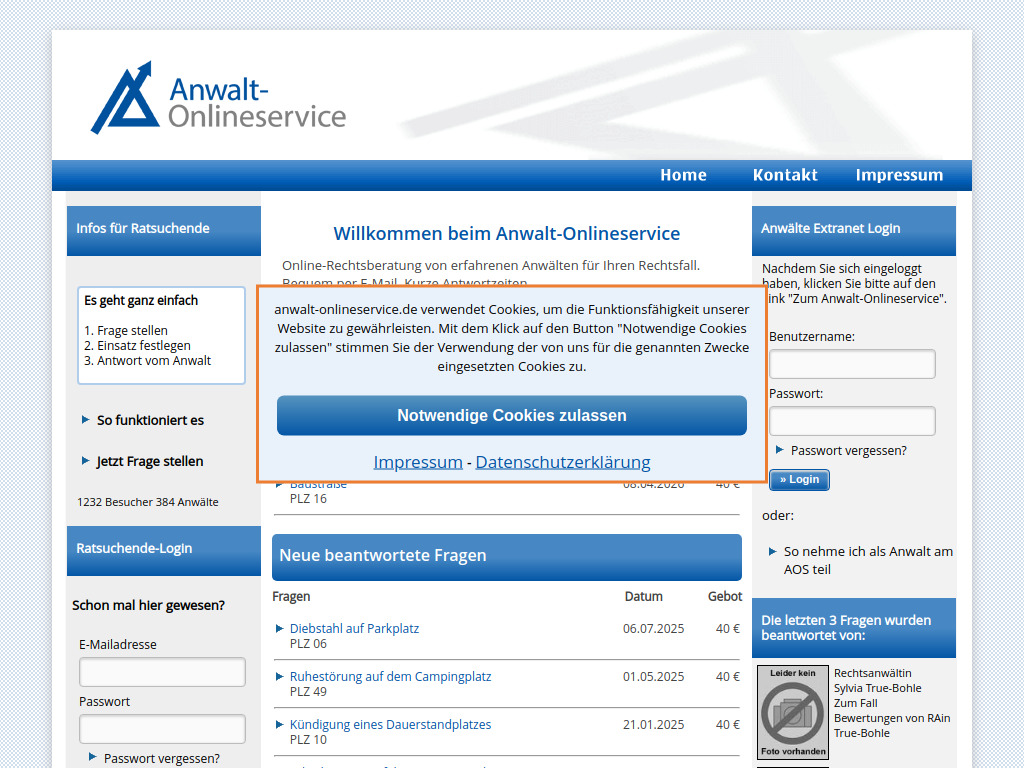Click the Ratsuchende-Login panel header
The image size is (1024, 768).
click(x=163, y=551)
